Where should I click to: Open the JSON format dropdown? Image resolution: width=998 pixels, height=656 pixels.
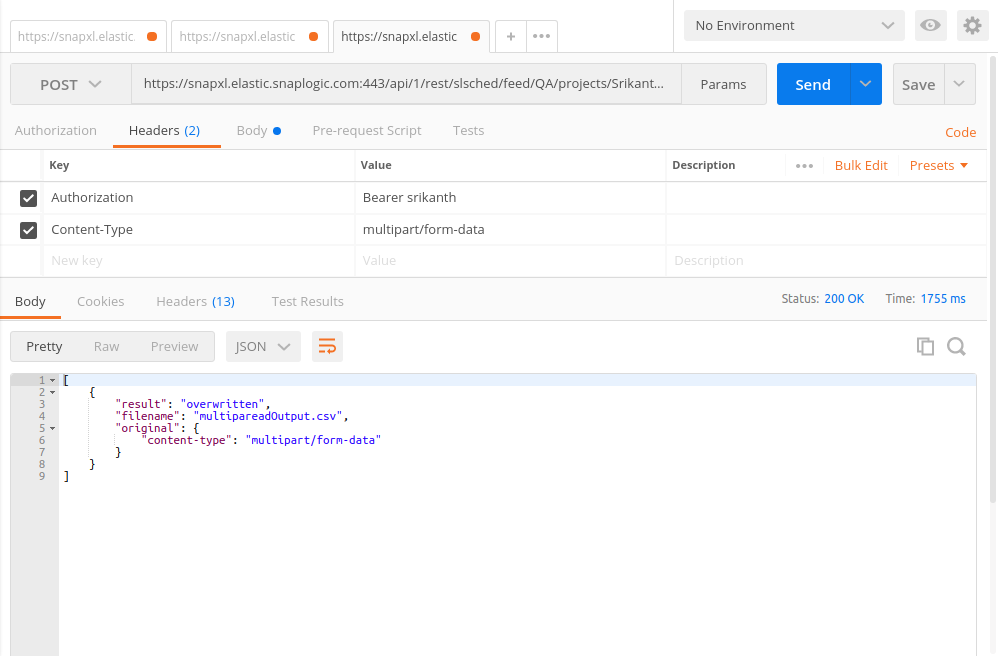point(263,346)
